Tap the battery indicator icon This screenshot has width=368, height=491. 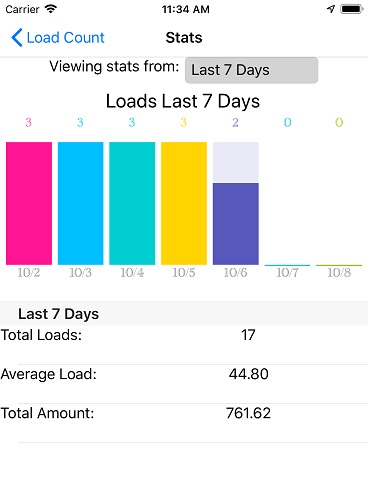351,9
